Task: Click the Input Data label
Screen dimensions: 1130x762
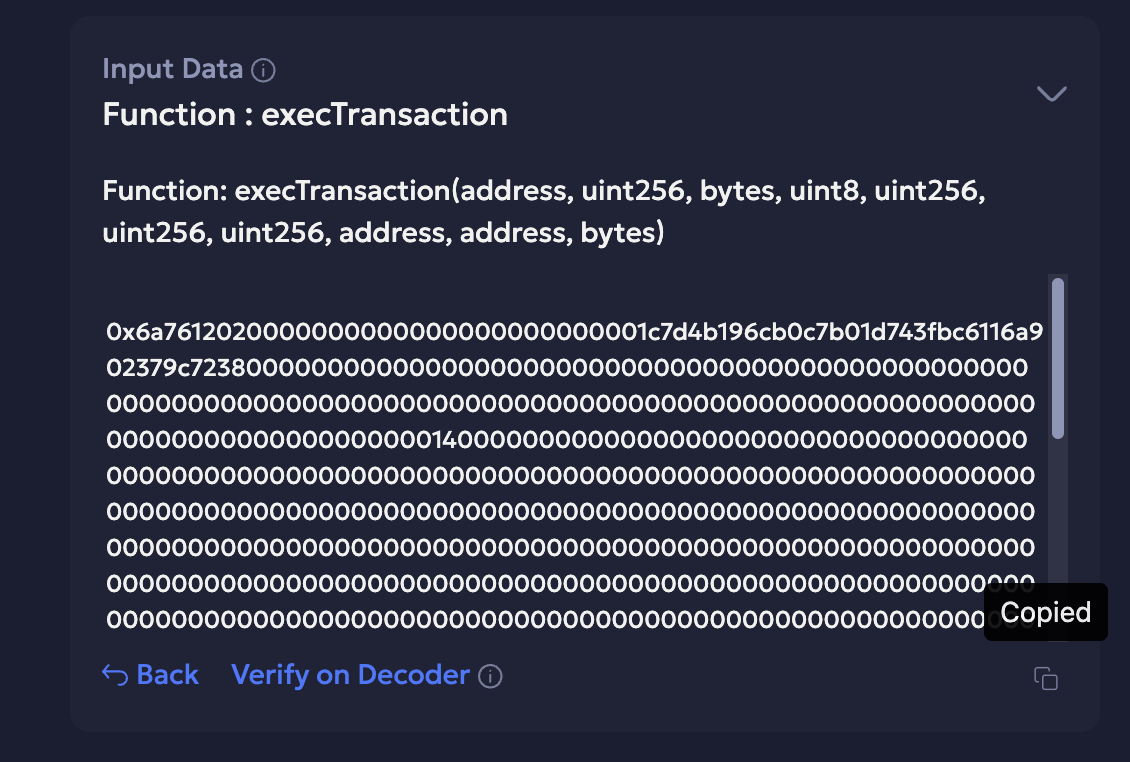Action: click(x=172, y=69)
